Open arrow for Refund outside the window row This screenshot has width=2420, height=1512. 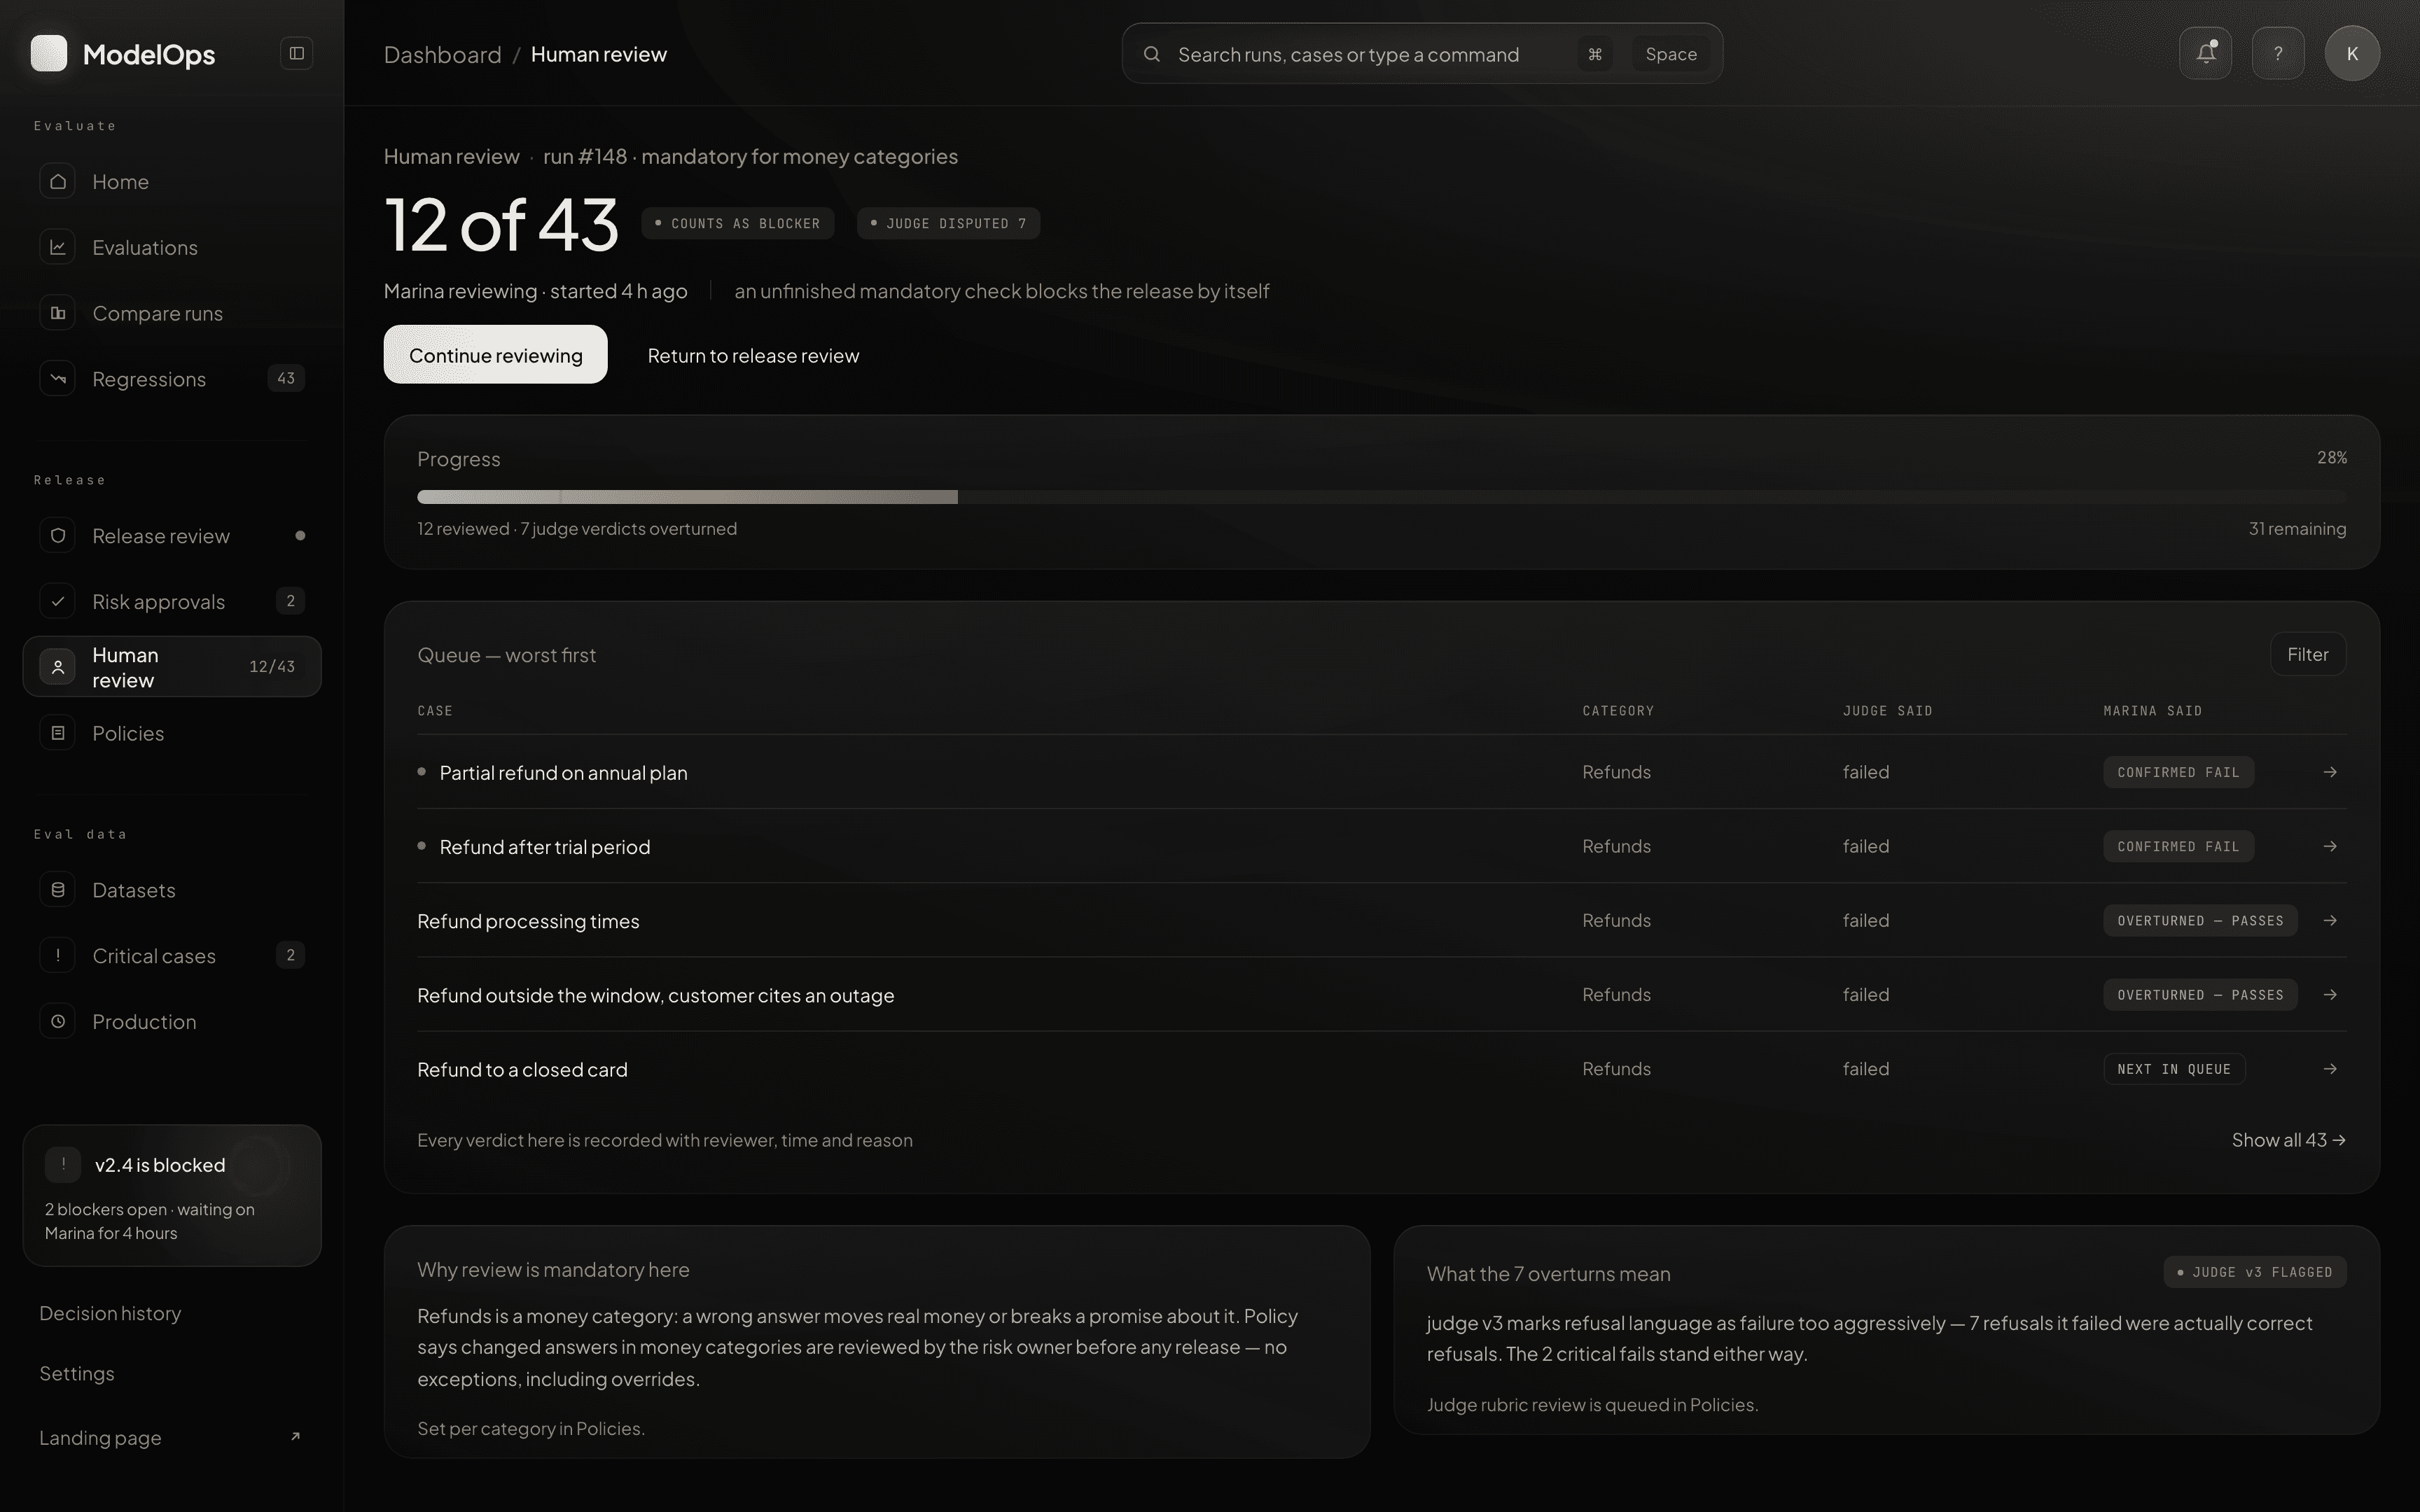[2330, 994]
